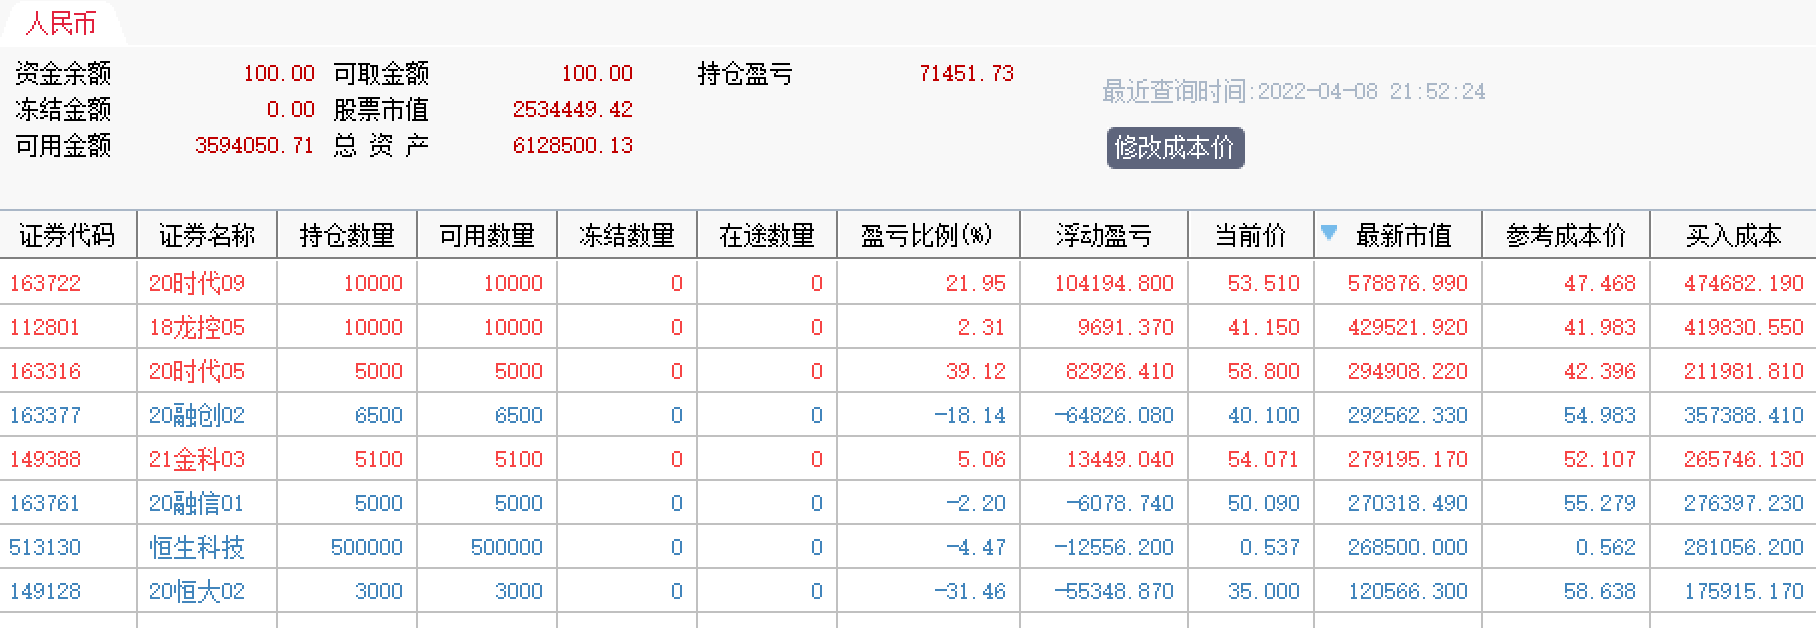Sort by the 浮动盈亏 column header

(x=1103, y=236)
